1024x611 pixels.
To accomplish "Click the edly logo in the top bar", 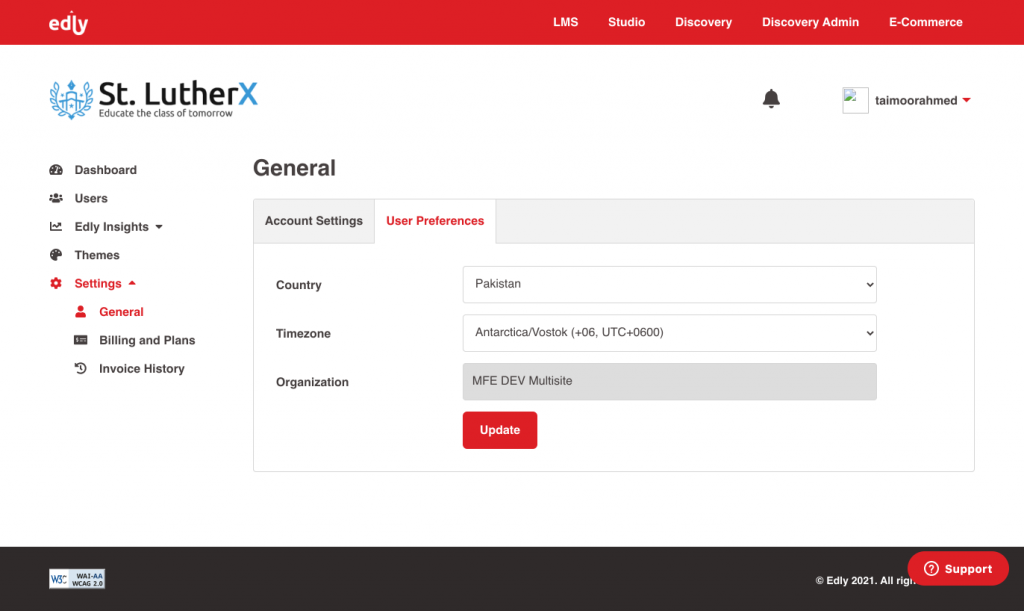I will tap(68, 23).
